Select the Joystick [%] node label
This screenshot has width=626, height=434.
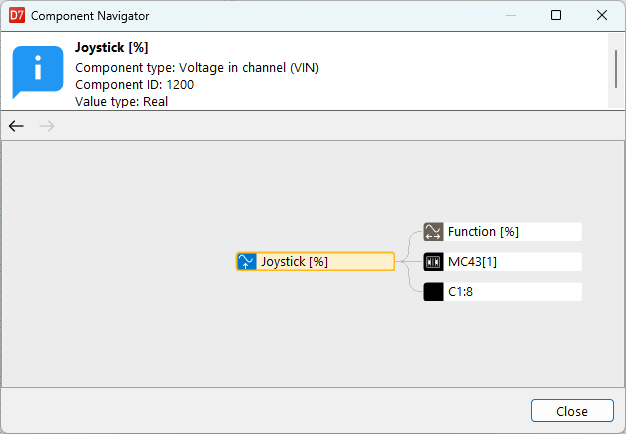[294, 262]
